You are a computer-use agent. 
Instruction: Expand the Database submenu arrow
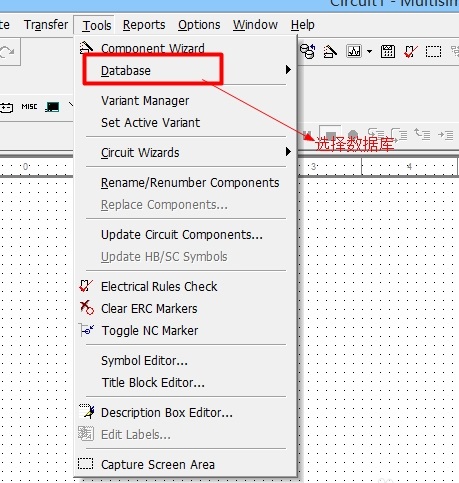[x=288, y=70]
